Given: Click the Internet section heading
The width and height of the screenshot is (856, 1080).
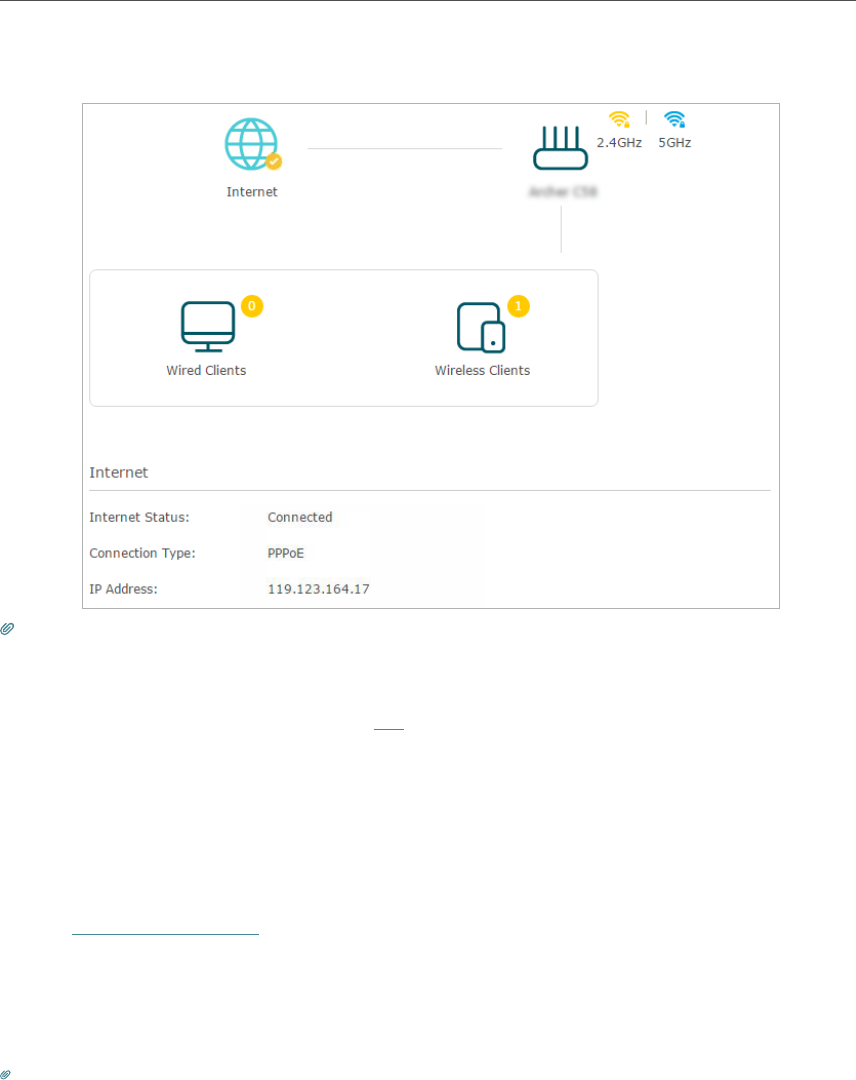Looking at the screenshot, I should click(x=119, y=472).
